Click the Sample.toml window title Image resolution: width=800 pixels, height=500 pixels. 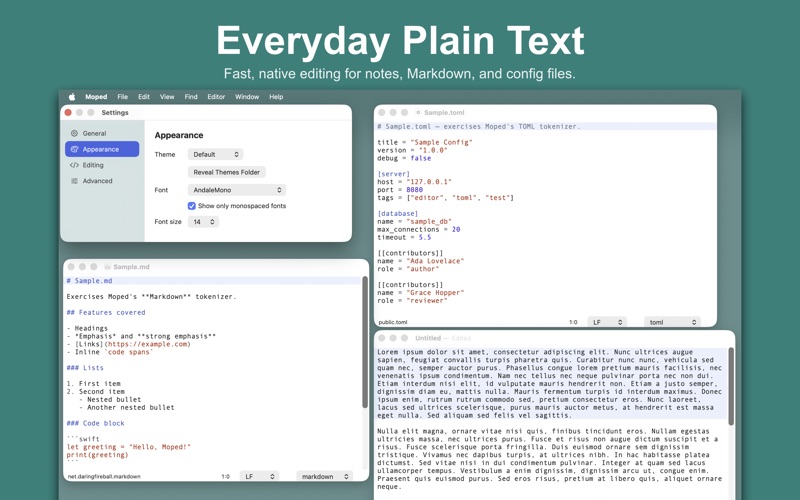[444, 112]
